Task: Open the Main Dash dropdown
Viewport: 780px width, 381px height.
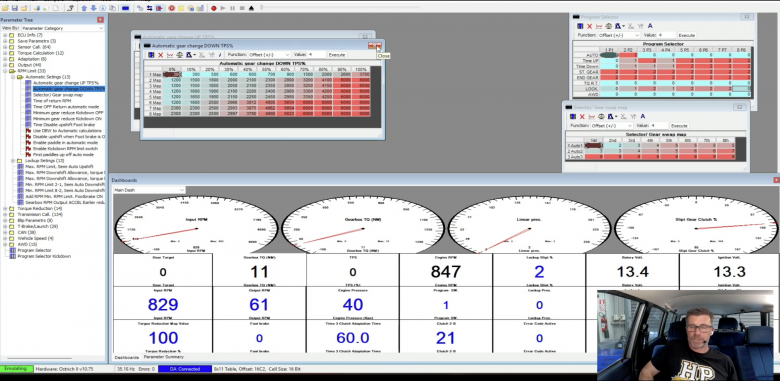Action: 149,190
